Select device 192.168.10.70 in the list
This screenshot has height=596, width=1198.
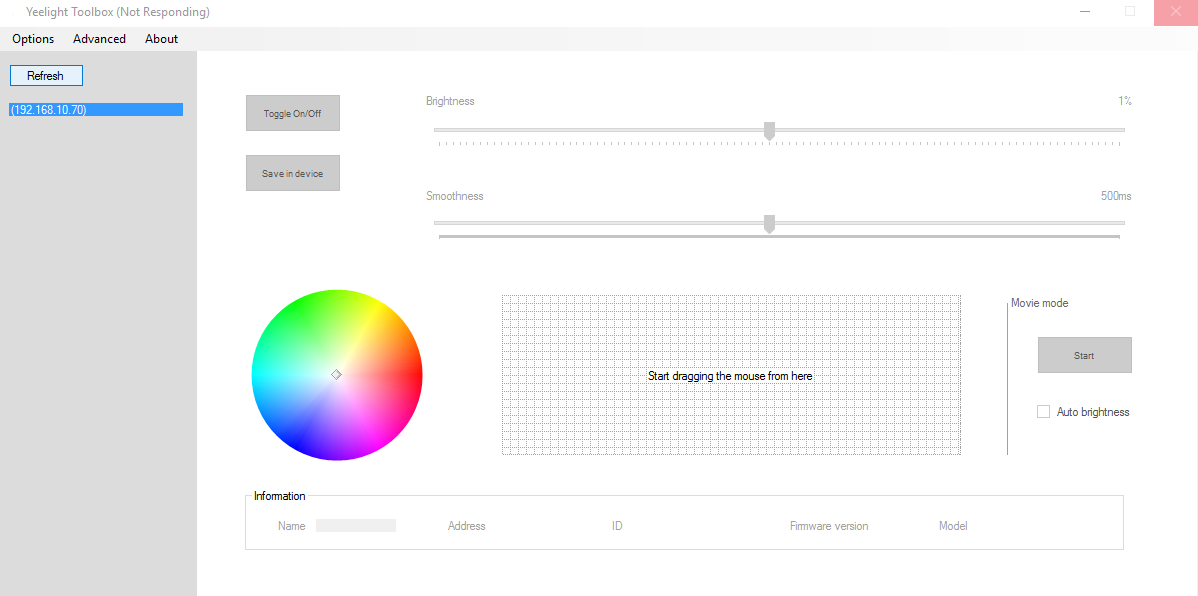point(96,110)
